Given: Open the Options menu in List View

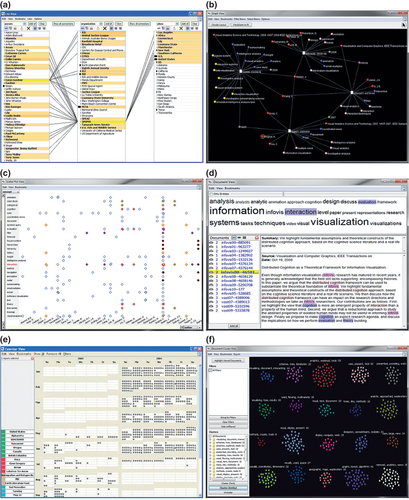Looking at the screenshot, I should (x=38, y=19).
